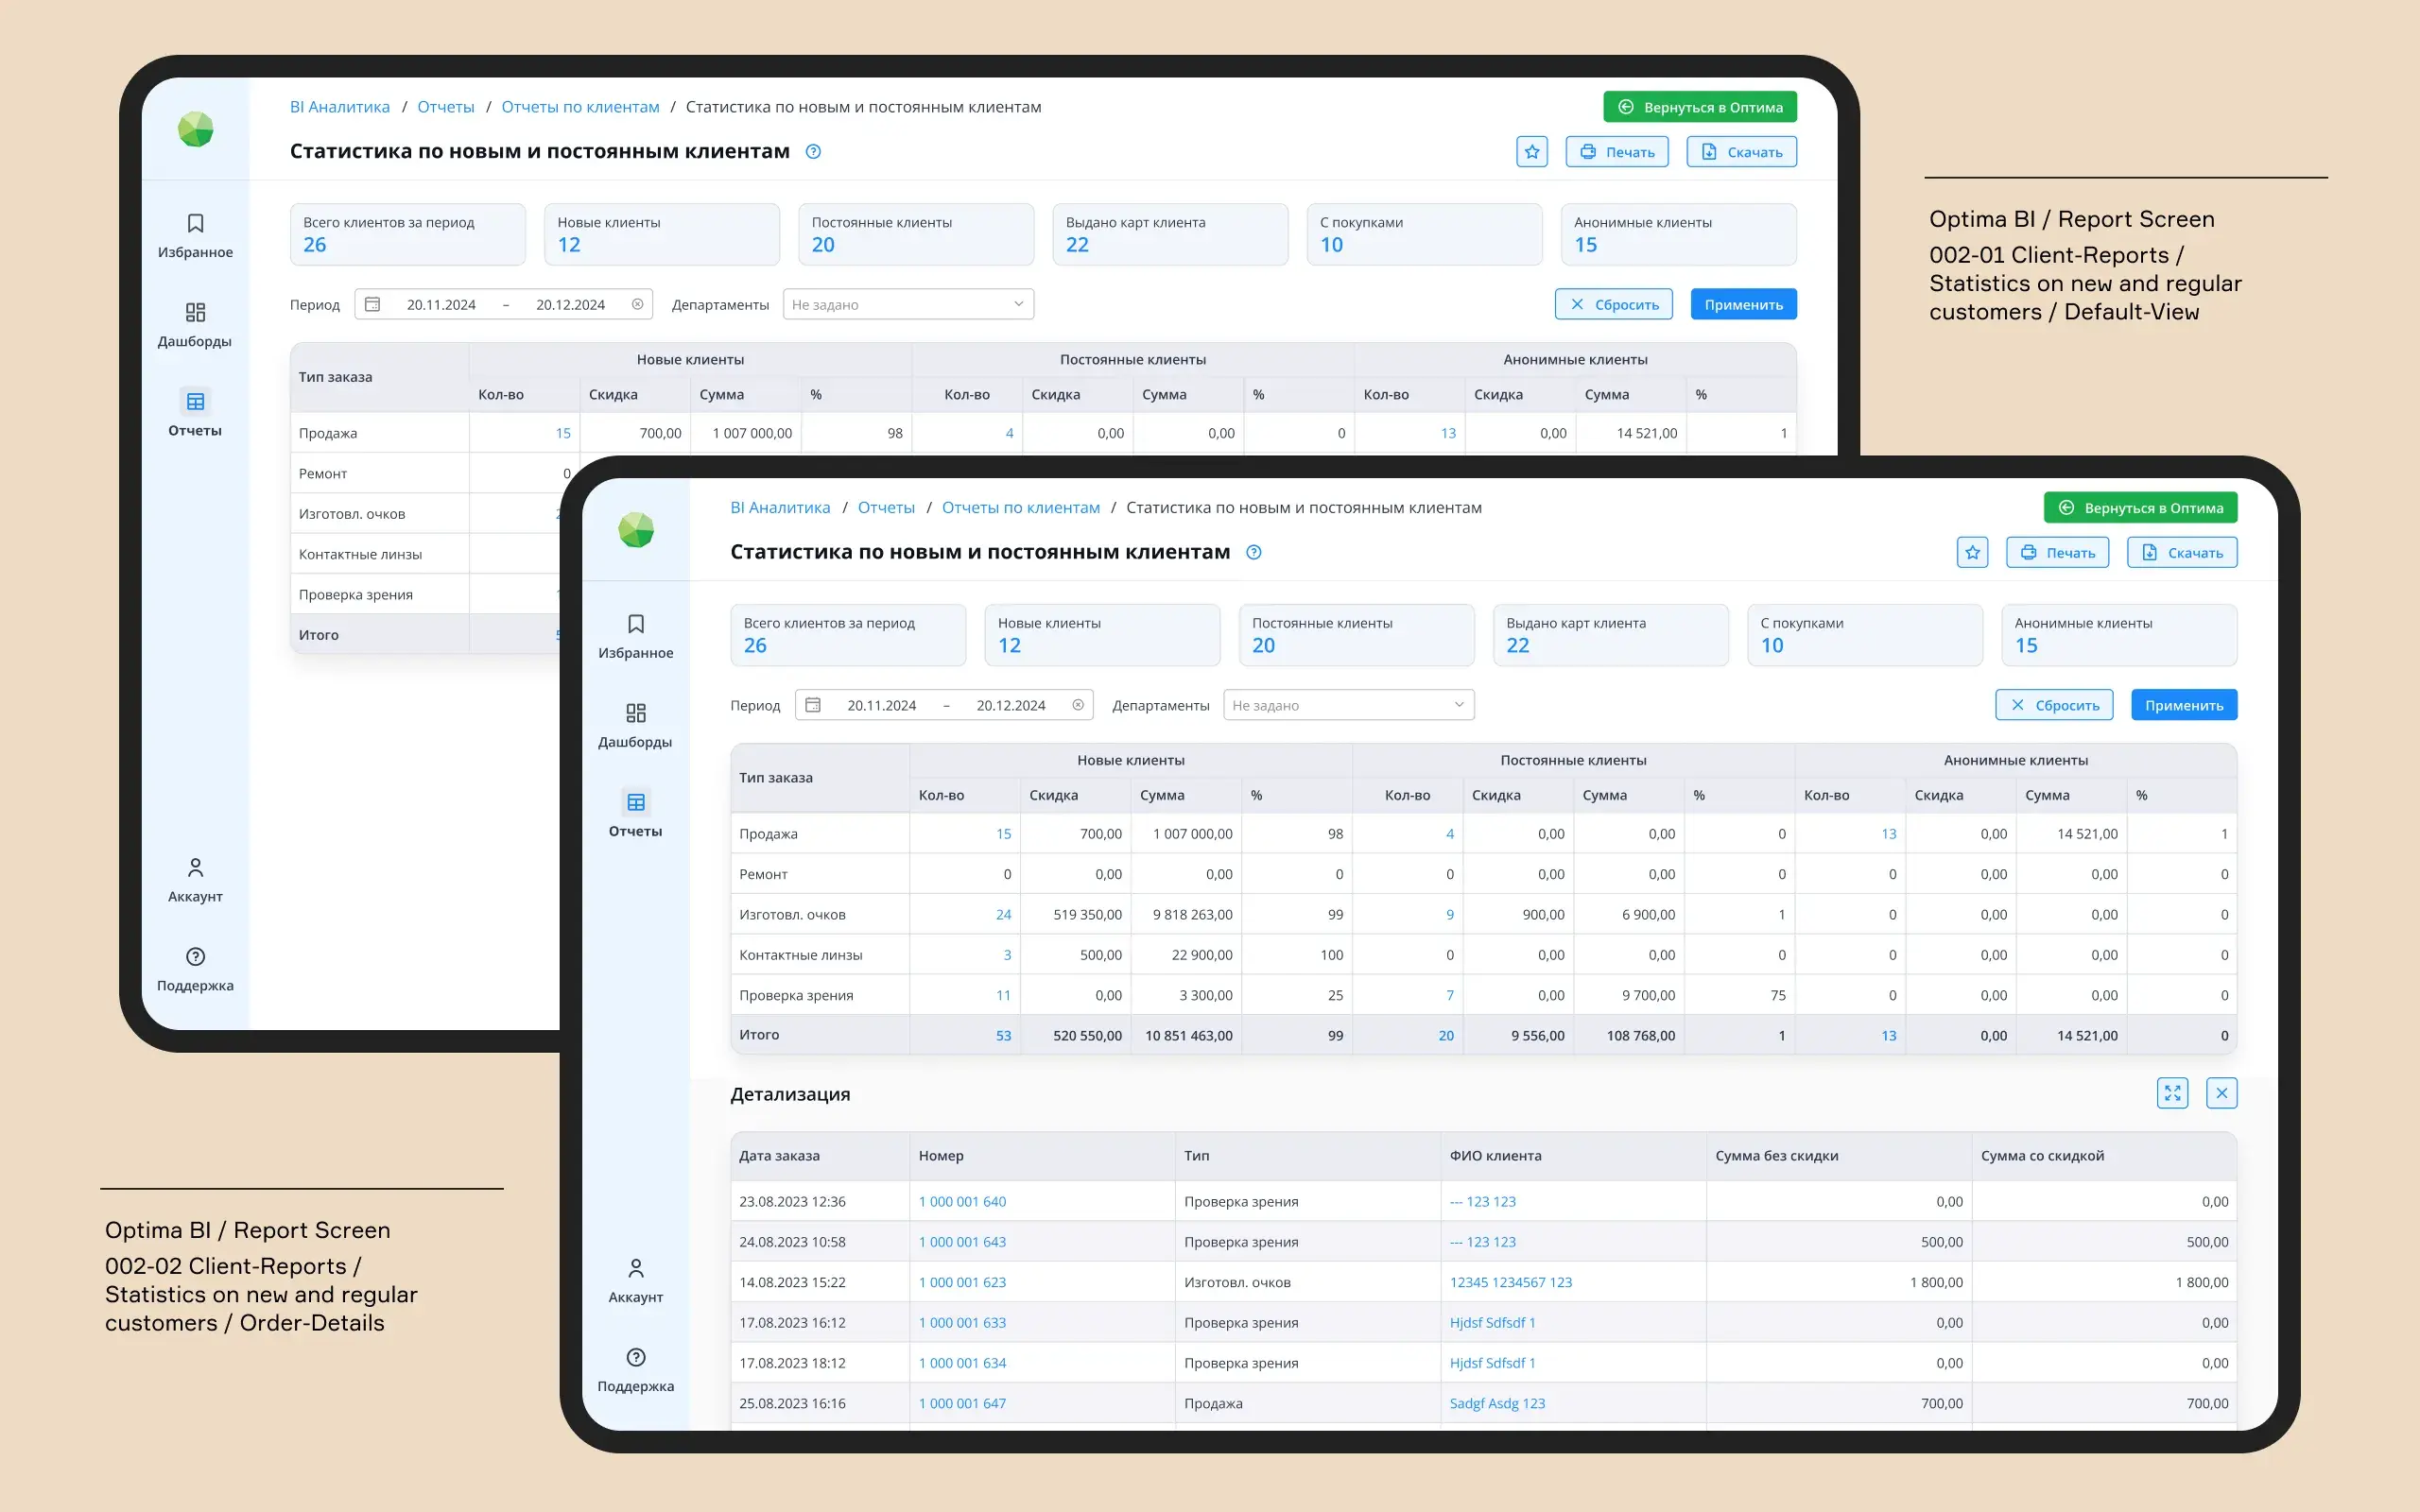This screenshot has width=2420, height=1512.
Task: Open client 12345 1234567 123
Action: click(1511, 1282)
